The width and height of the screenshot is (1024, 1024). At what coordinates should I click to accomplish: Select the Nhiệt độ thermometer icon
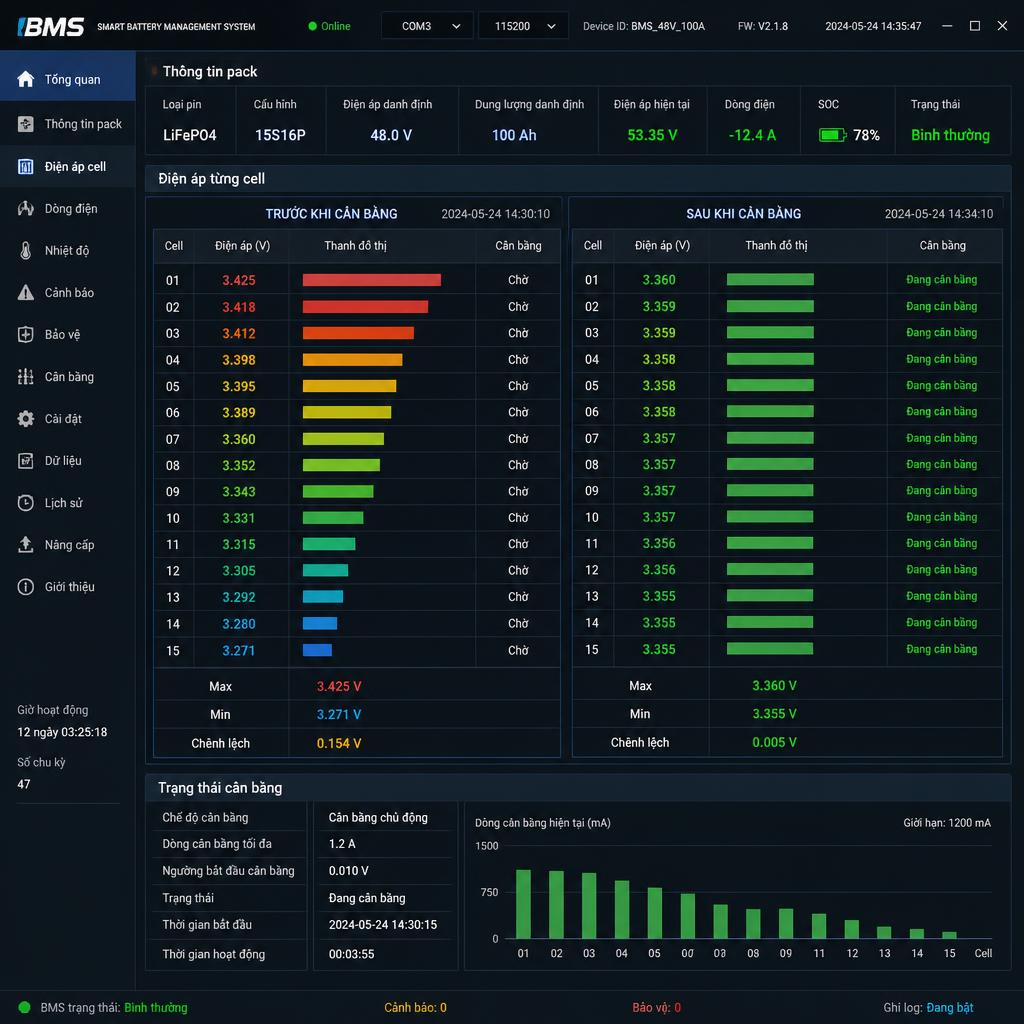[25, 250]
